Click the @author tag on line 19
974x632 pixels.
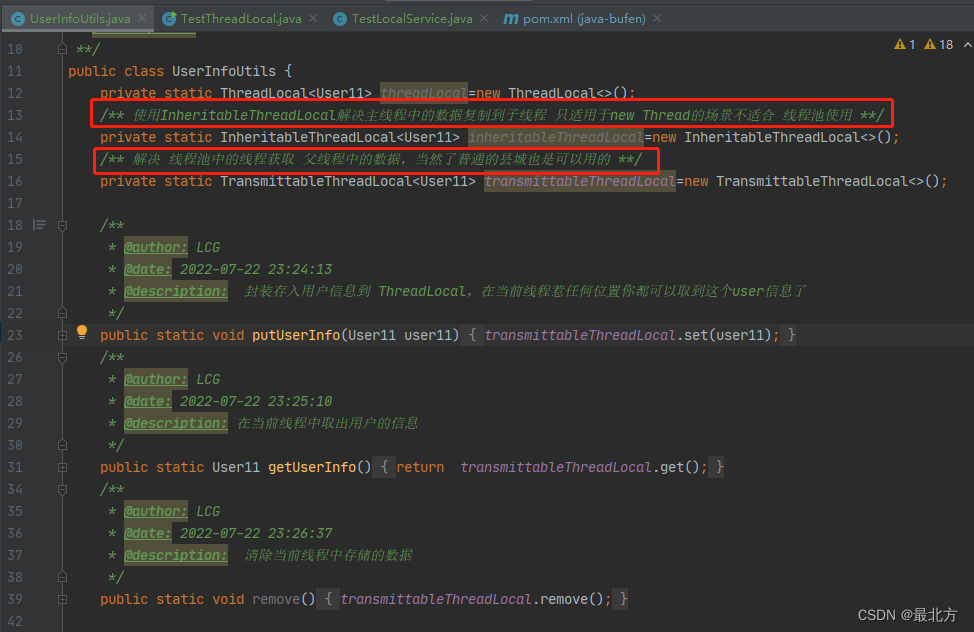155,247
